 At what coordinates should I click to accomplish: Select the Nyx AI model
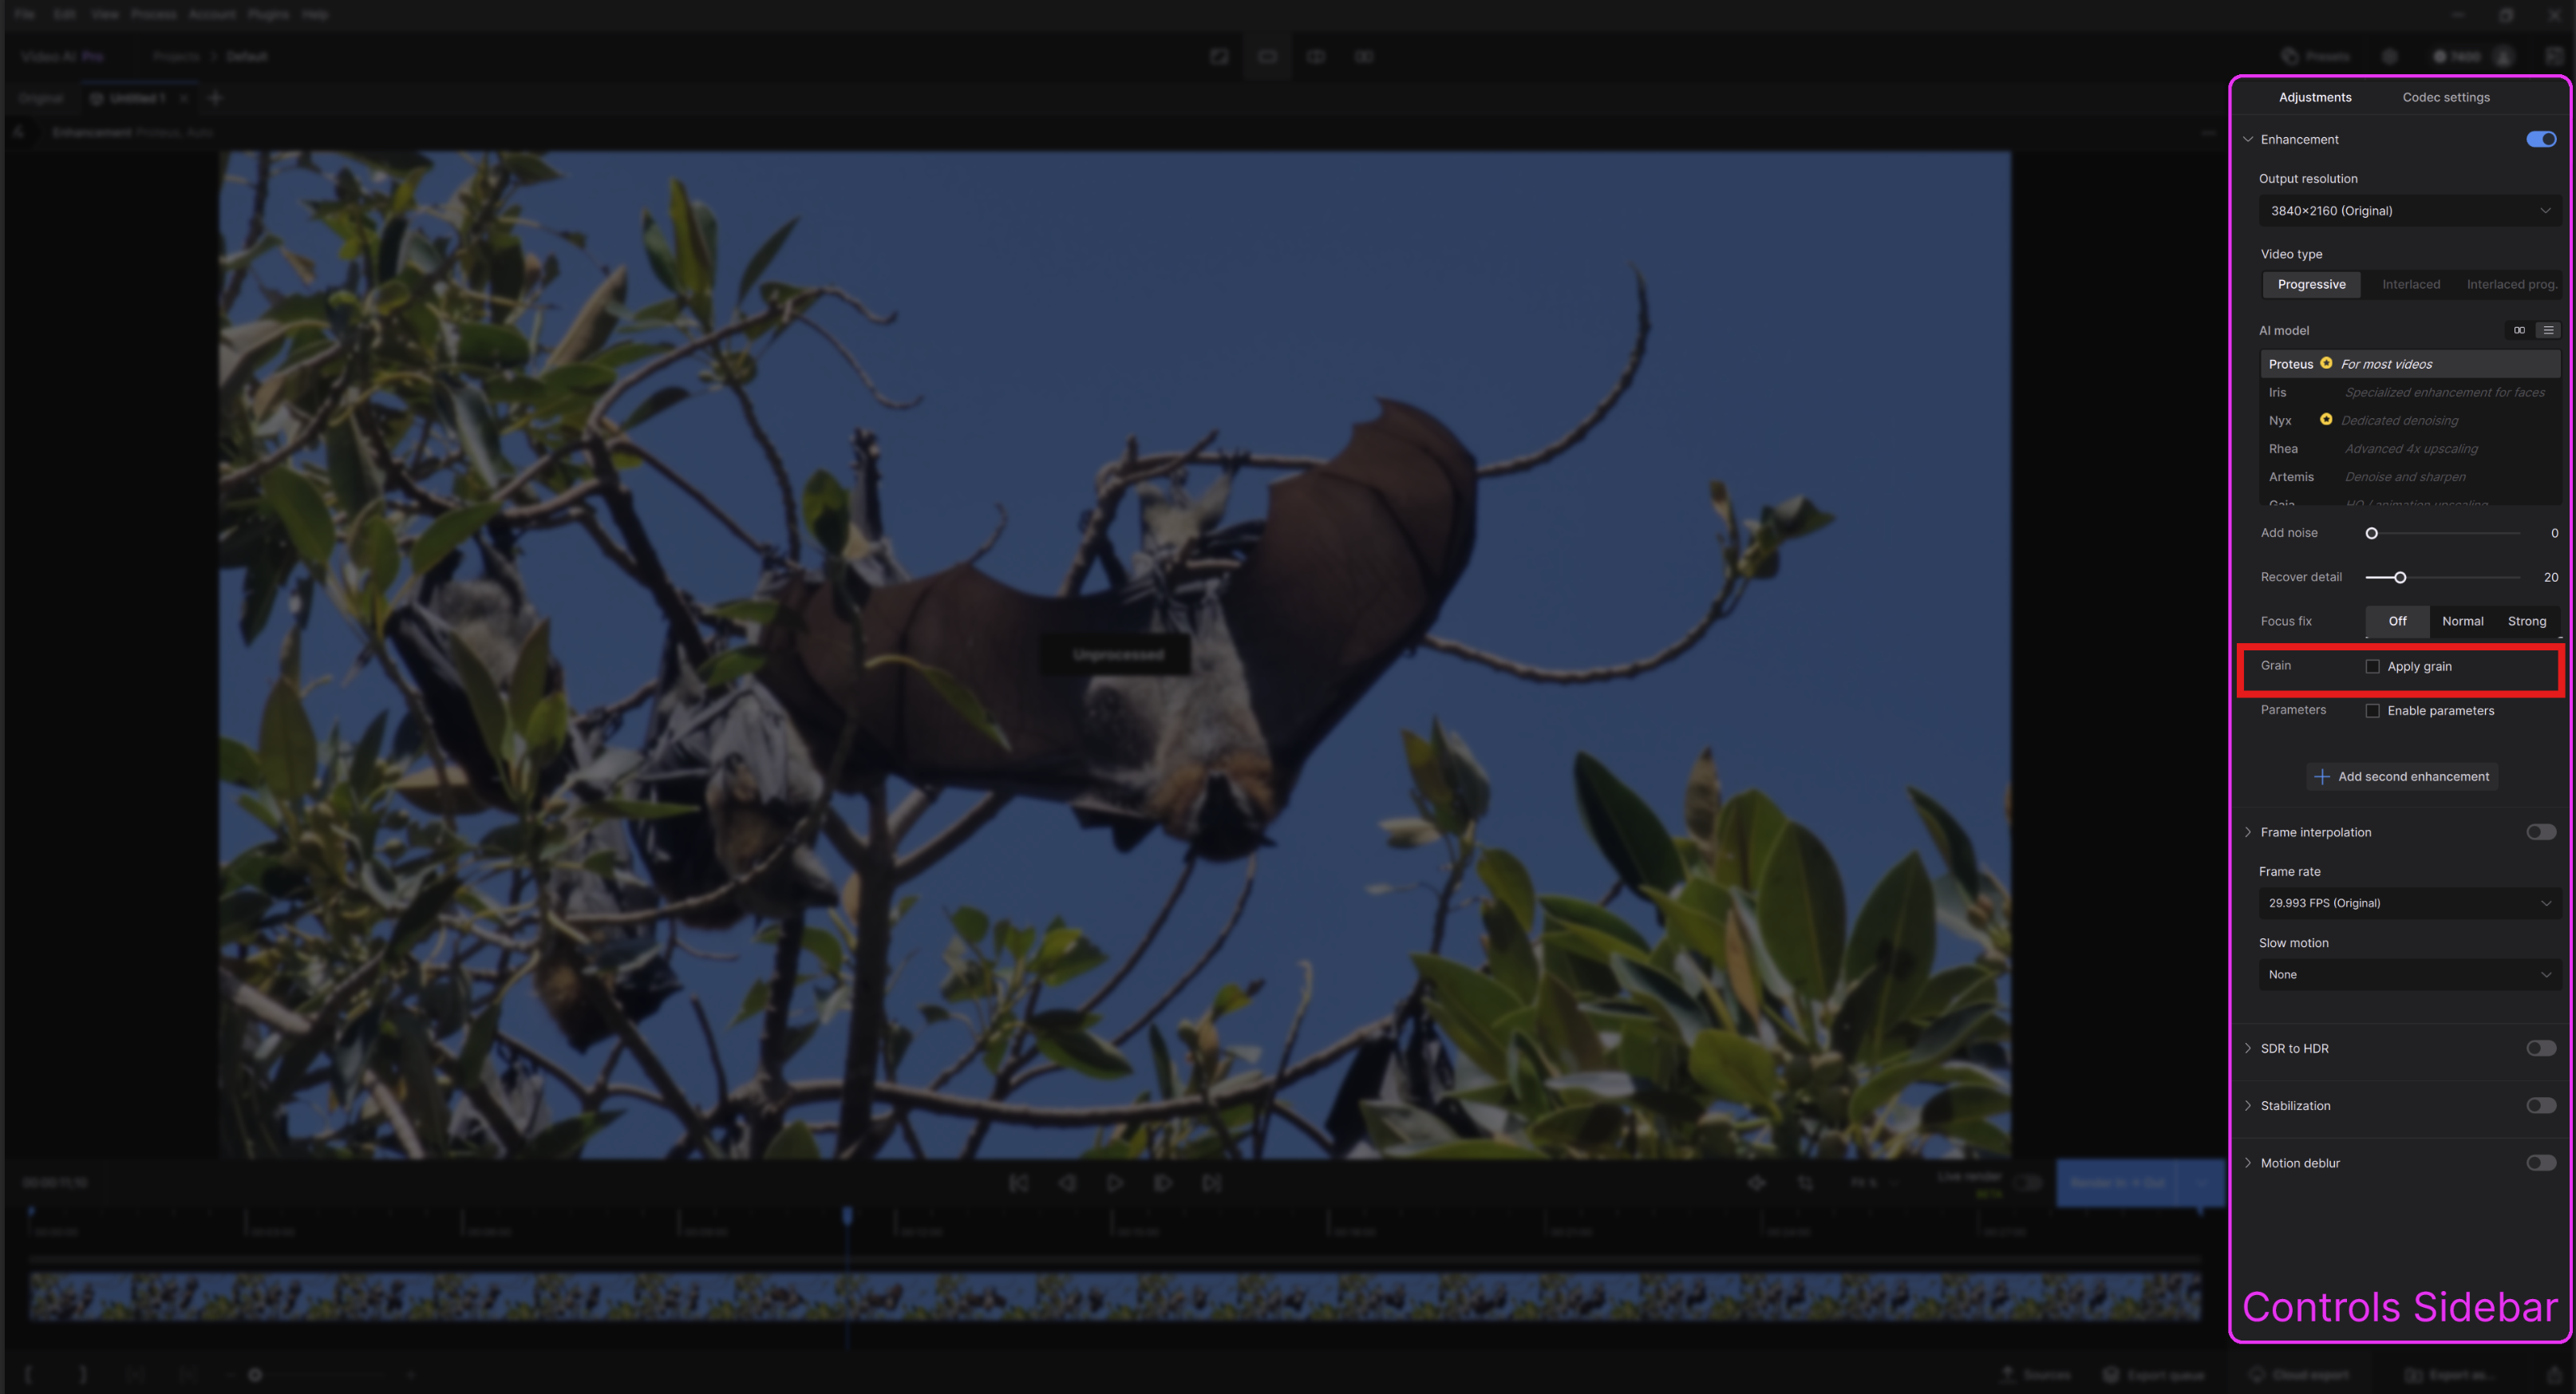click(2279, 420)
